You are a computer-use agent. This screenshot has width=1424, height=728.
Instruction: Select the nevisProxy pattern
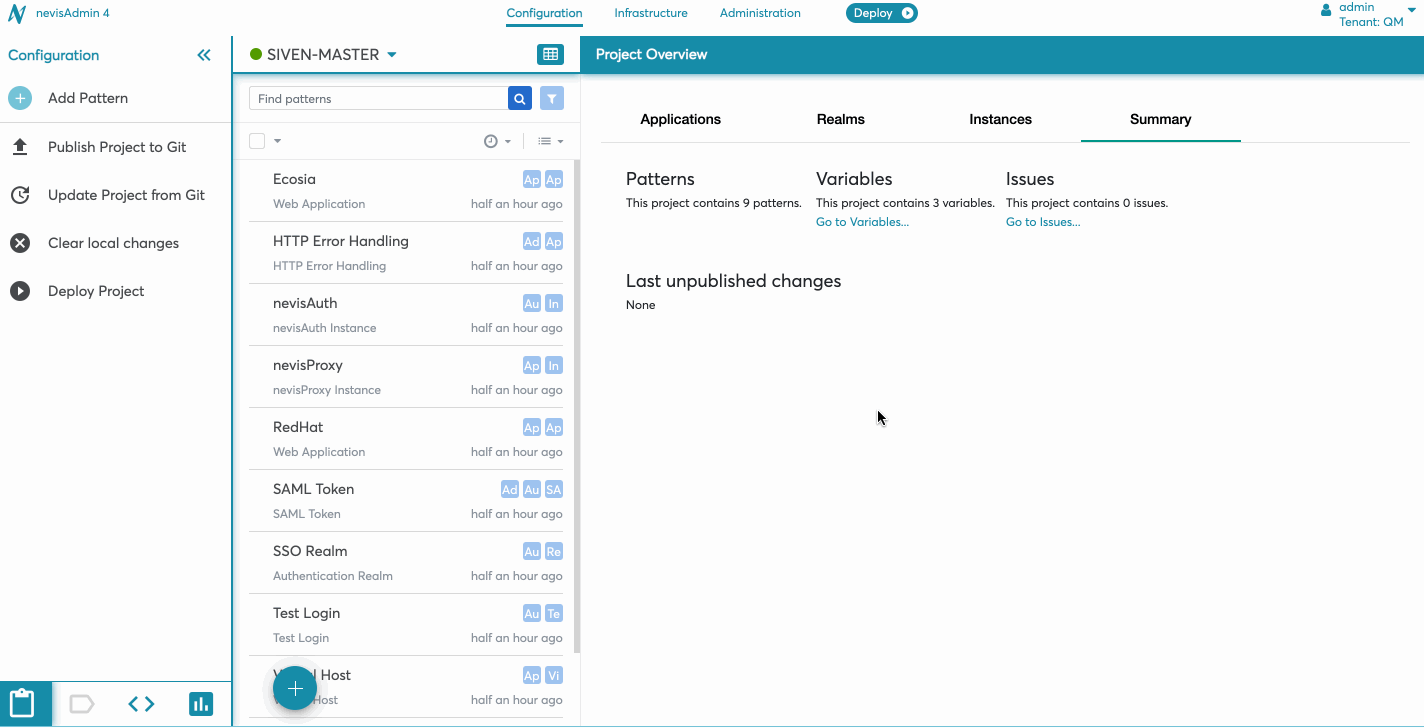click(x=406, y=377)
